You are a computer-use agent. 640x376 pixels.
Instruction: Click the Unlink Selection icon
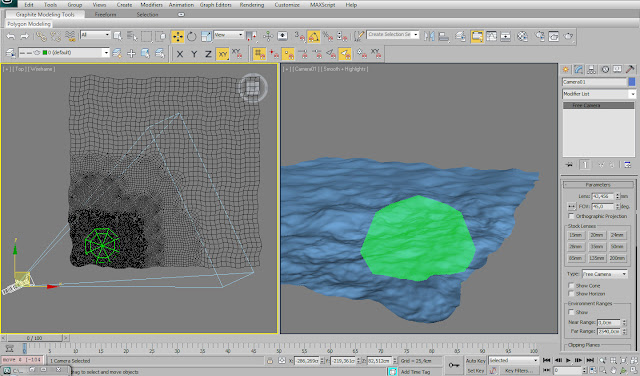click(56, 36)
